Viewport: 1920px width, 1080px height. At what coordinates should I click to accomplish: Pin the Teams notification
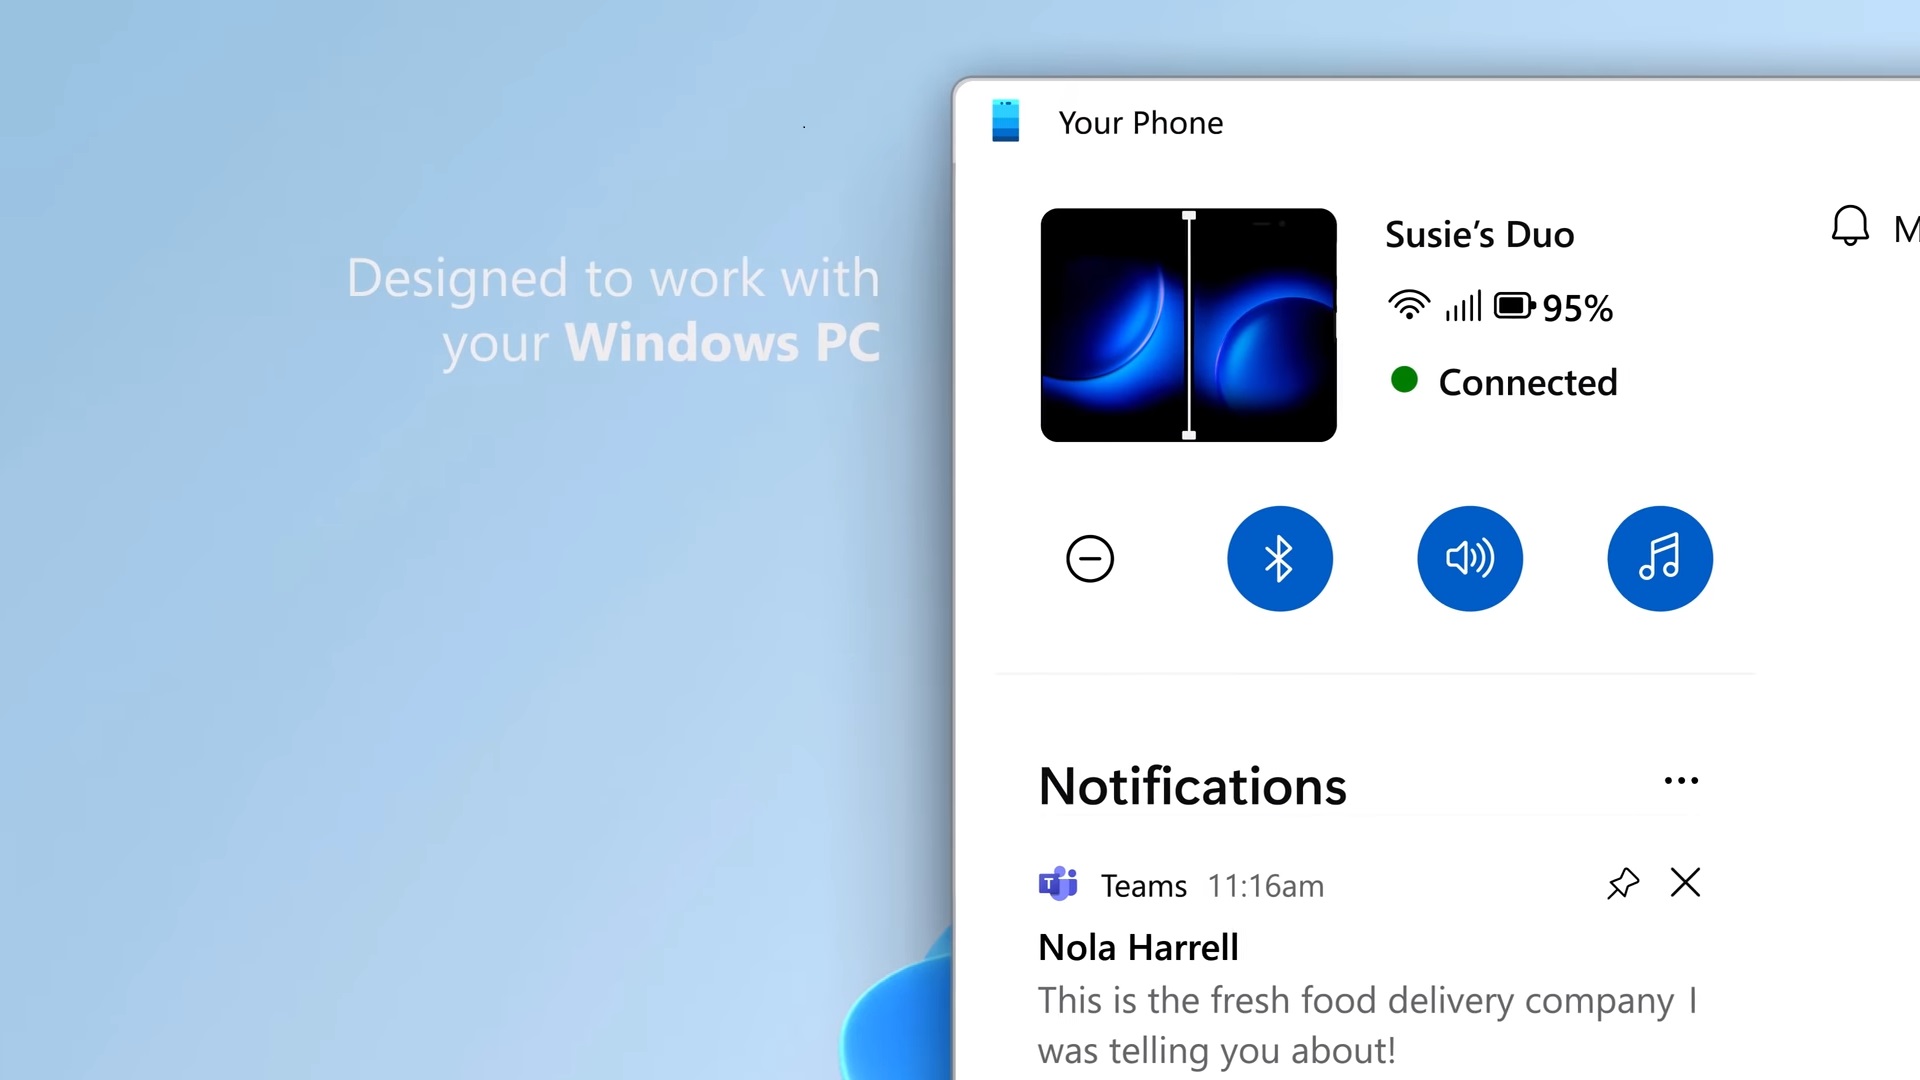(1623, 884)
